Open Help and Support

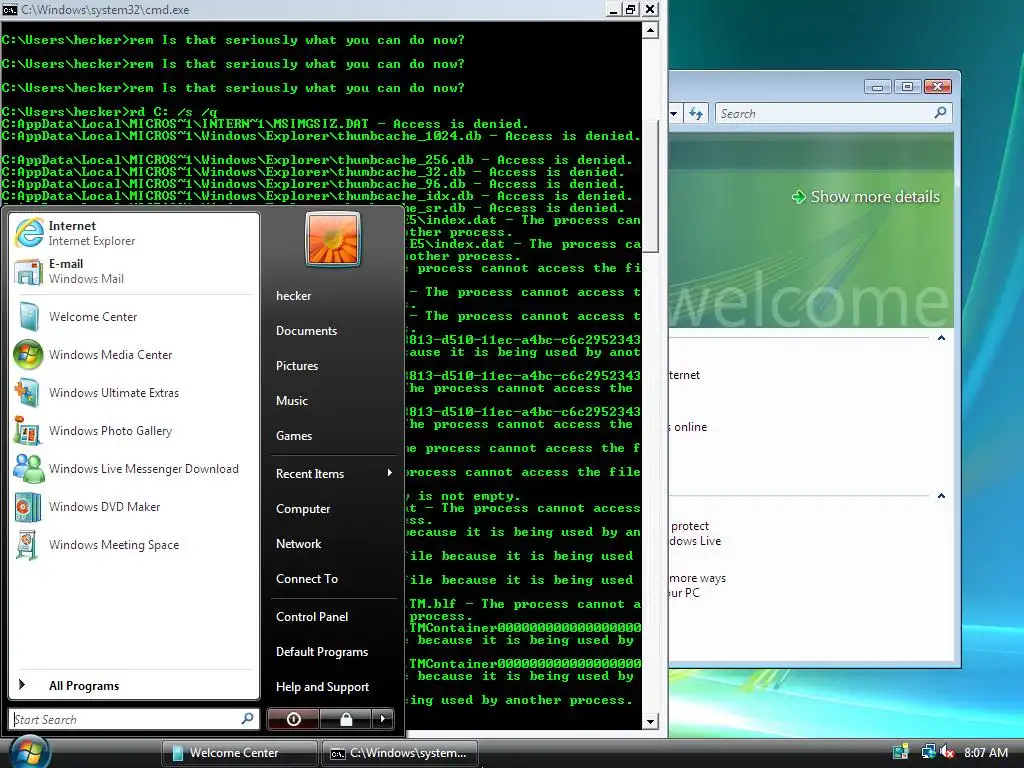323,686
